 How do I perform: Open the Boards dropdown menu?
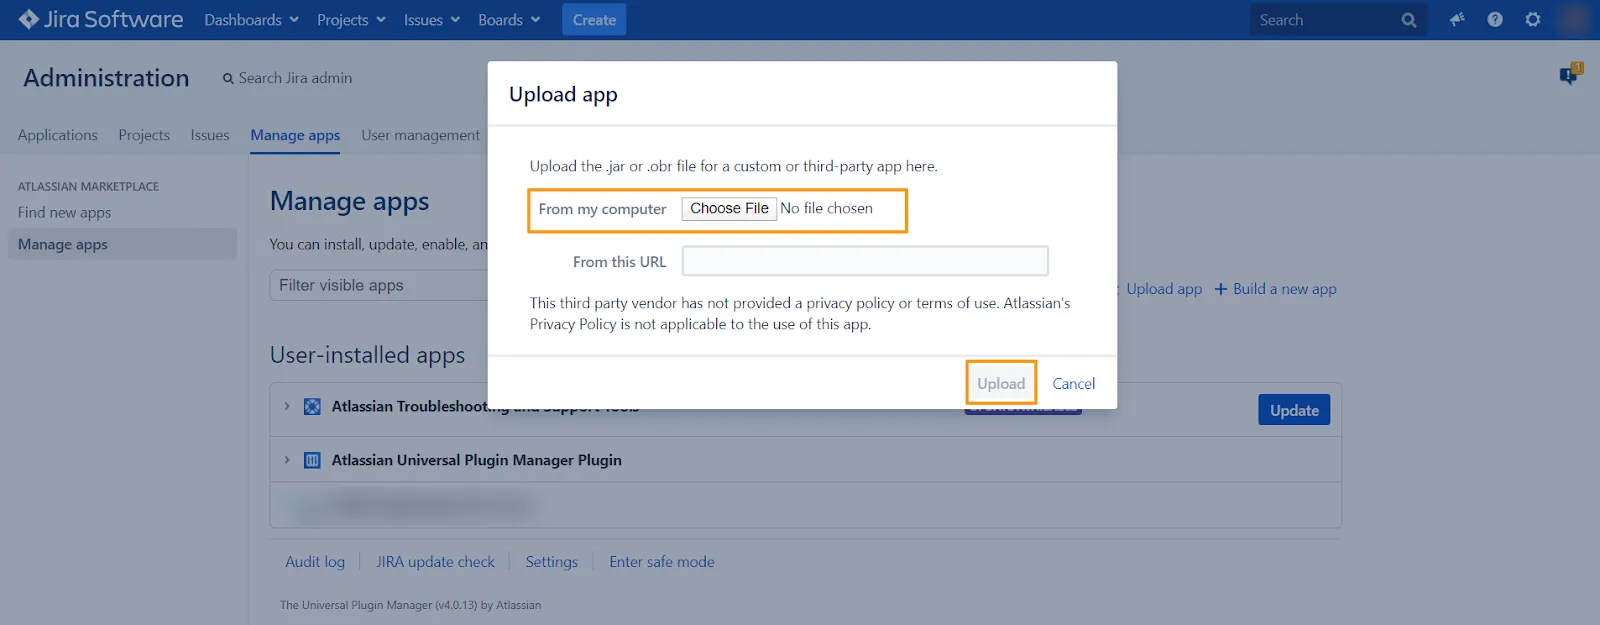pos(509,20)
